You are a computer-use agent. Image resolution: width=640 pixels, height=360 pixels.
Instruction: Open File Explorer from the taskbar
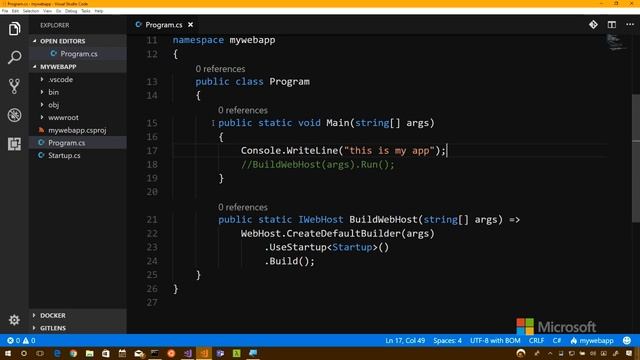point(89,353)
